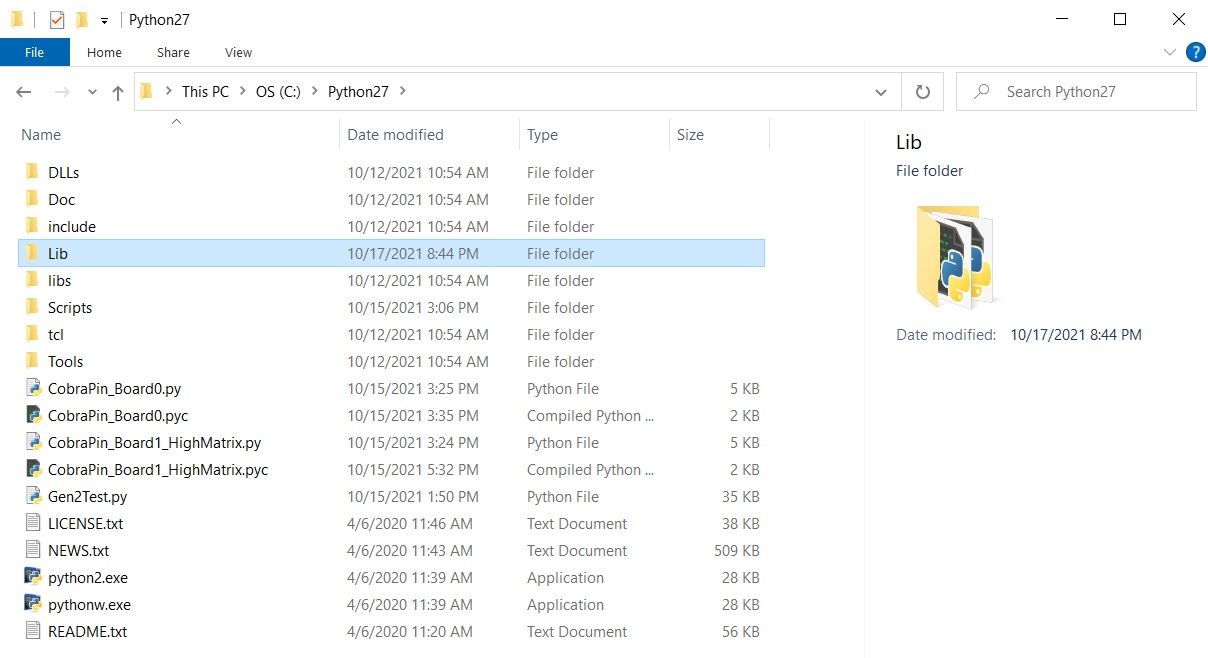Sort files by Date modified column
The height and width of the screenshot is (658, 1208).
coord(395,135)
